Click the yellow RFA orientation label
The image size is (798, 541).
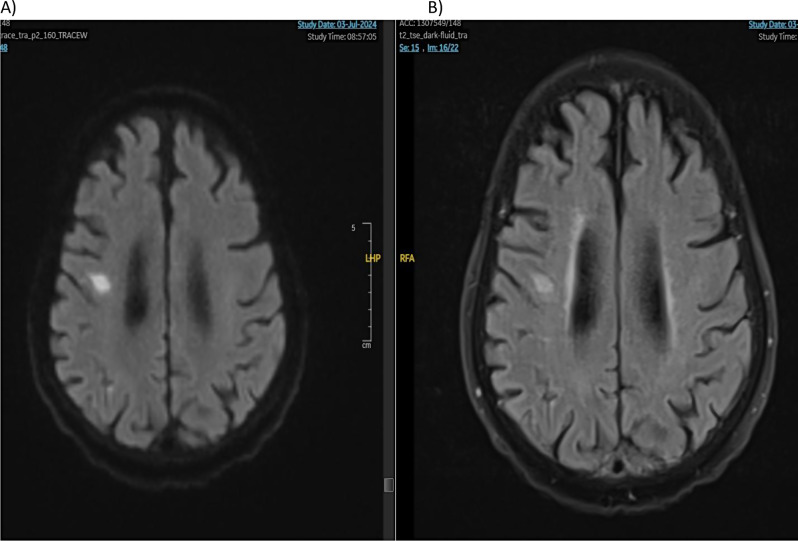[407, 259]
